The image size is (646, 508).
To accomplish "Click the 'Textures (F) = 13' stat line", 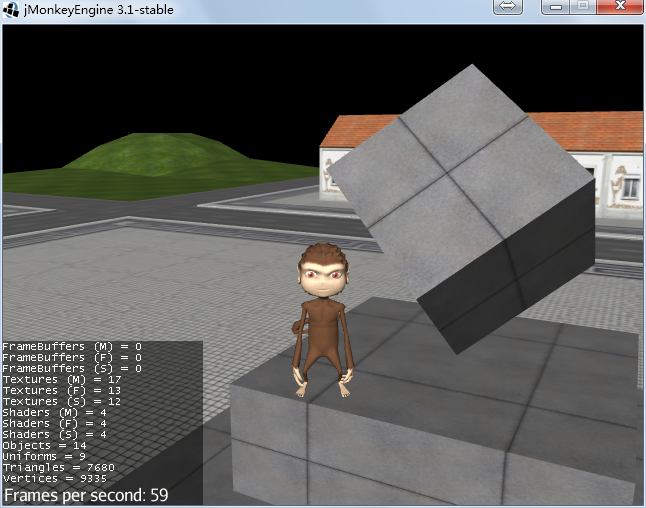I will [x=62, y=391].
